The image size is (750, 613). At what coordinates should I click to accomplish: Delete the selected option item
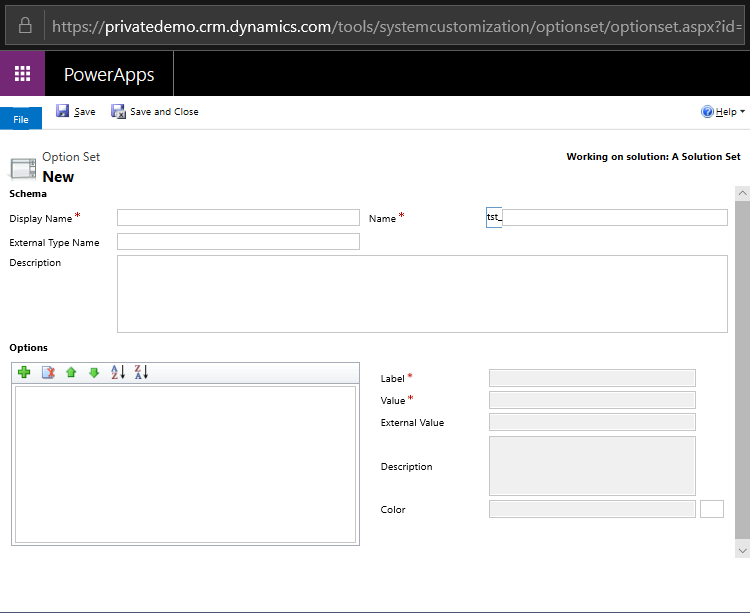tap(48, 373)
